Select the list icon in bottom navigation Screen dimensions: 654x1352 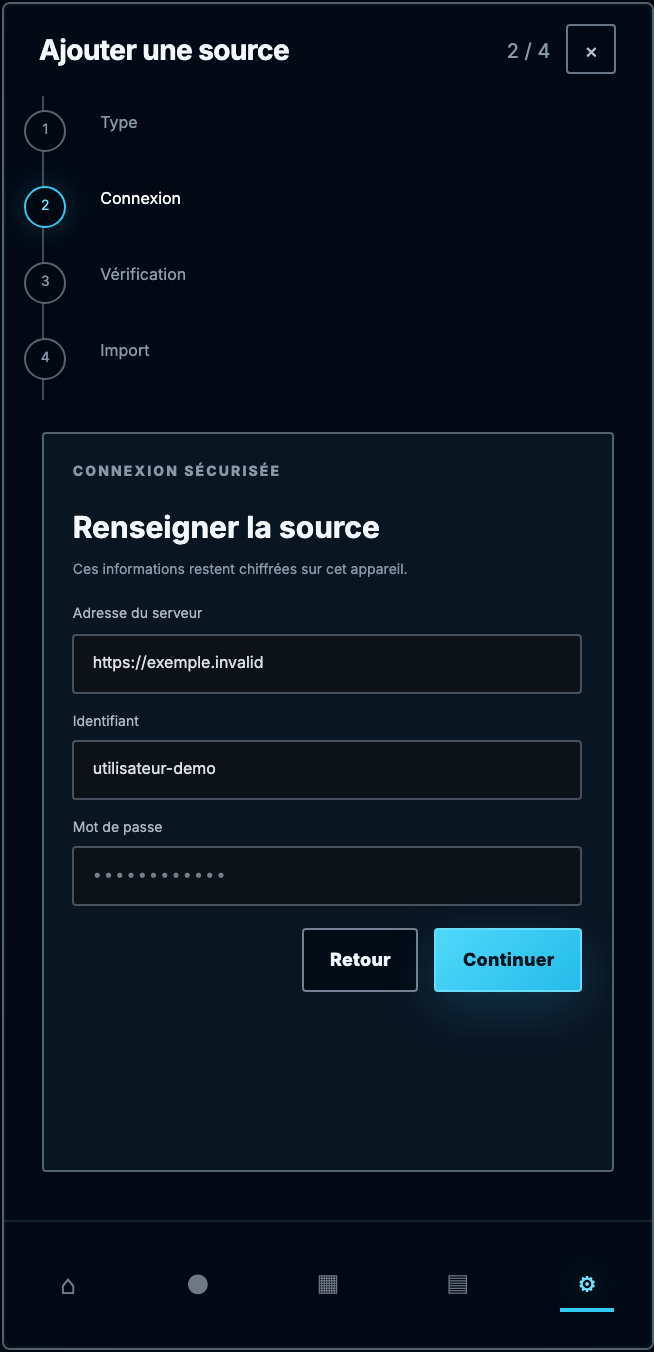coord(458,1285)
